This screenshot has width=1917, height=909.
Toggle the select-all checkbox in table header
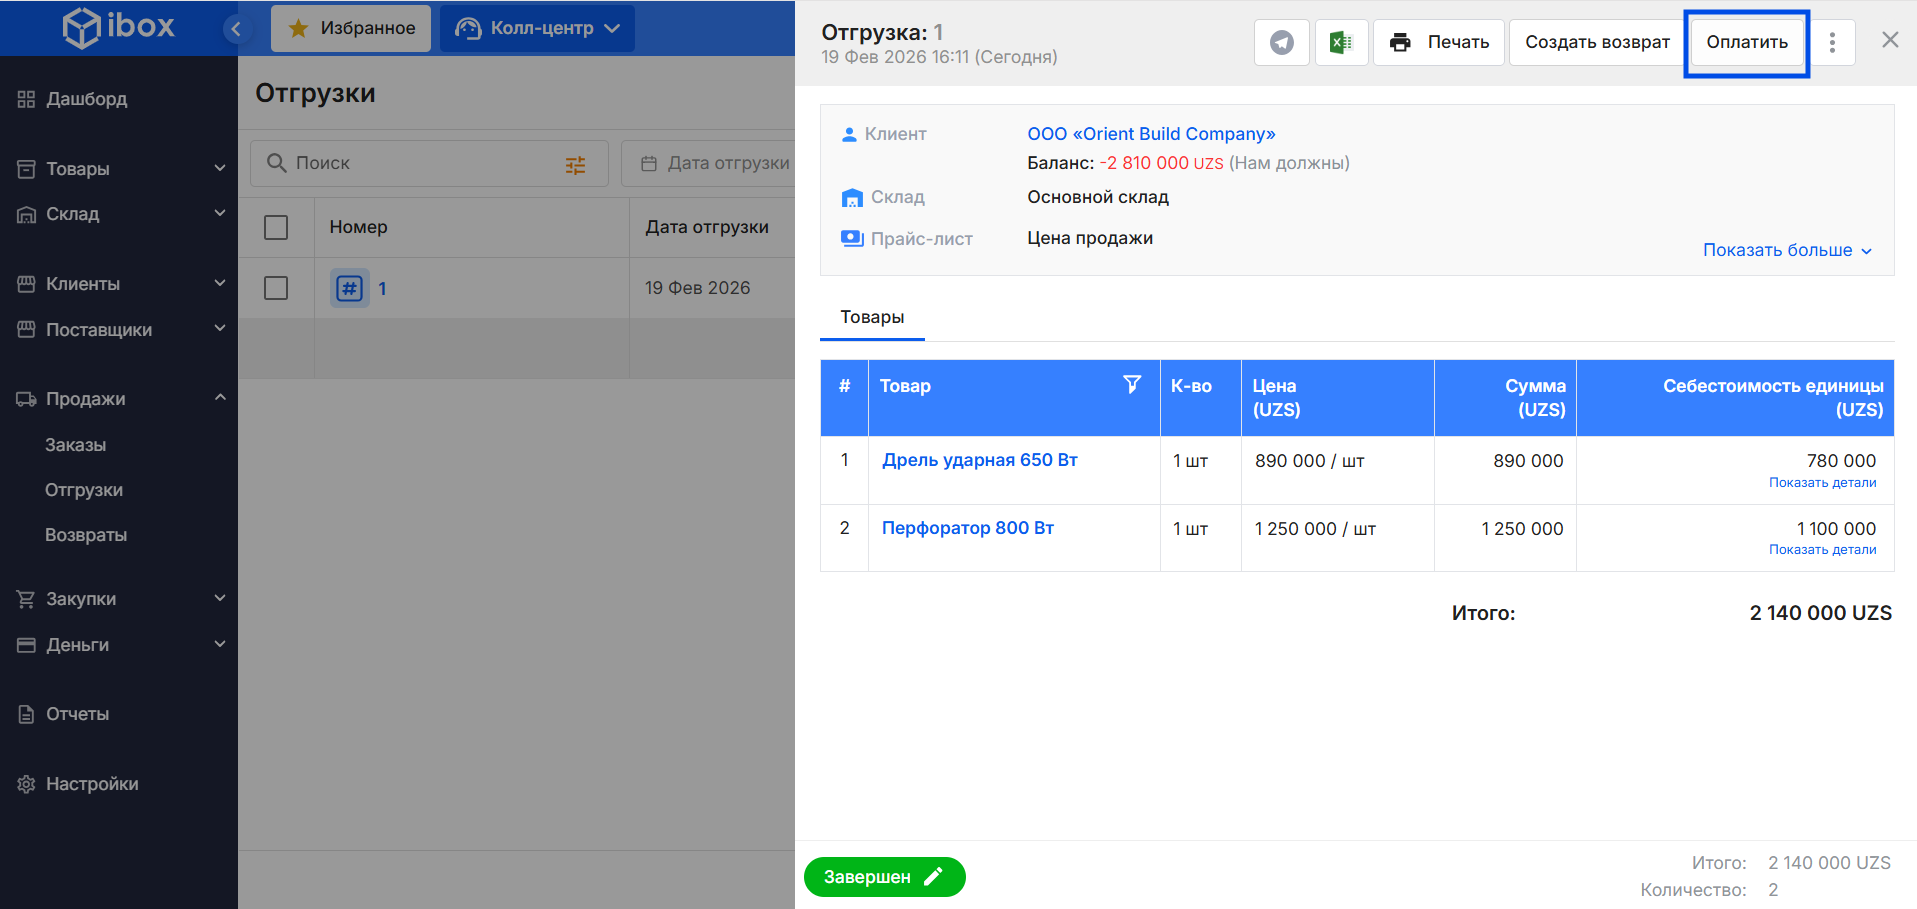pos(276,227)
